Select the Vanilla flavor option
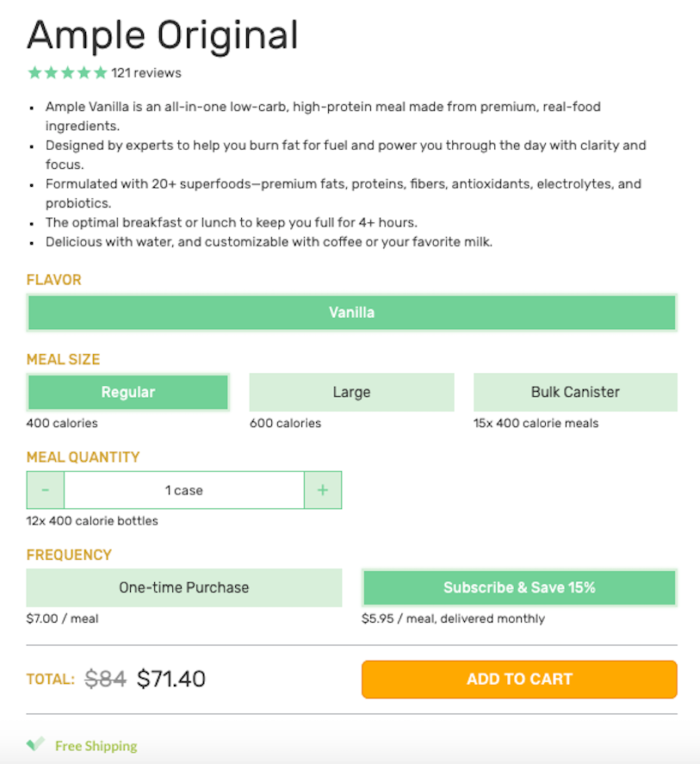 click(x=351, y=313)
